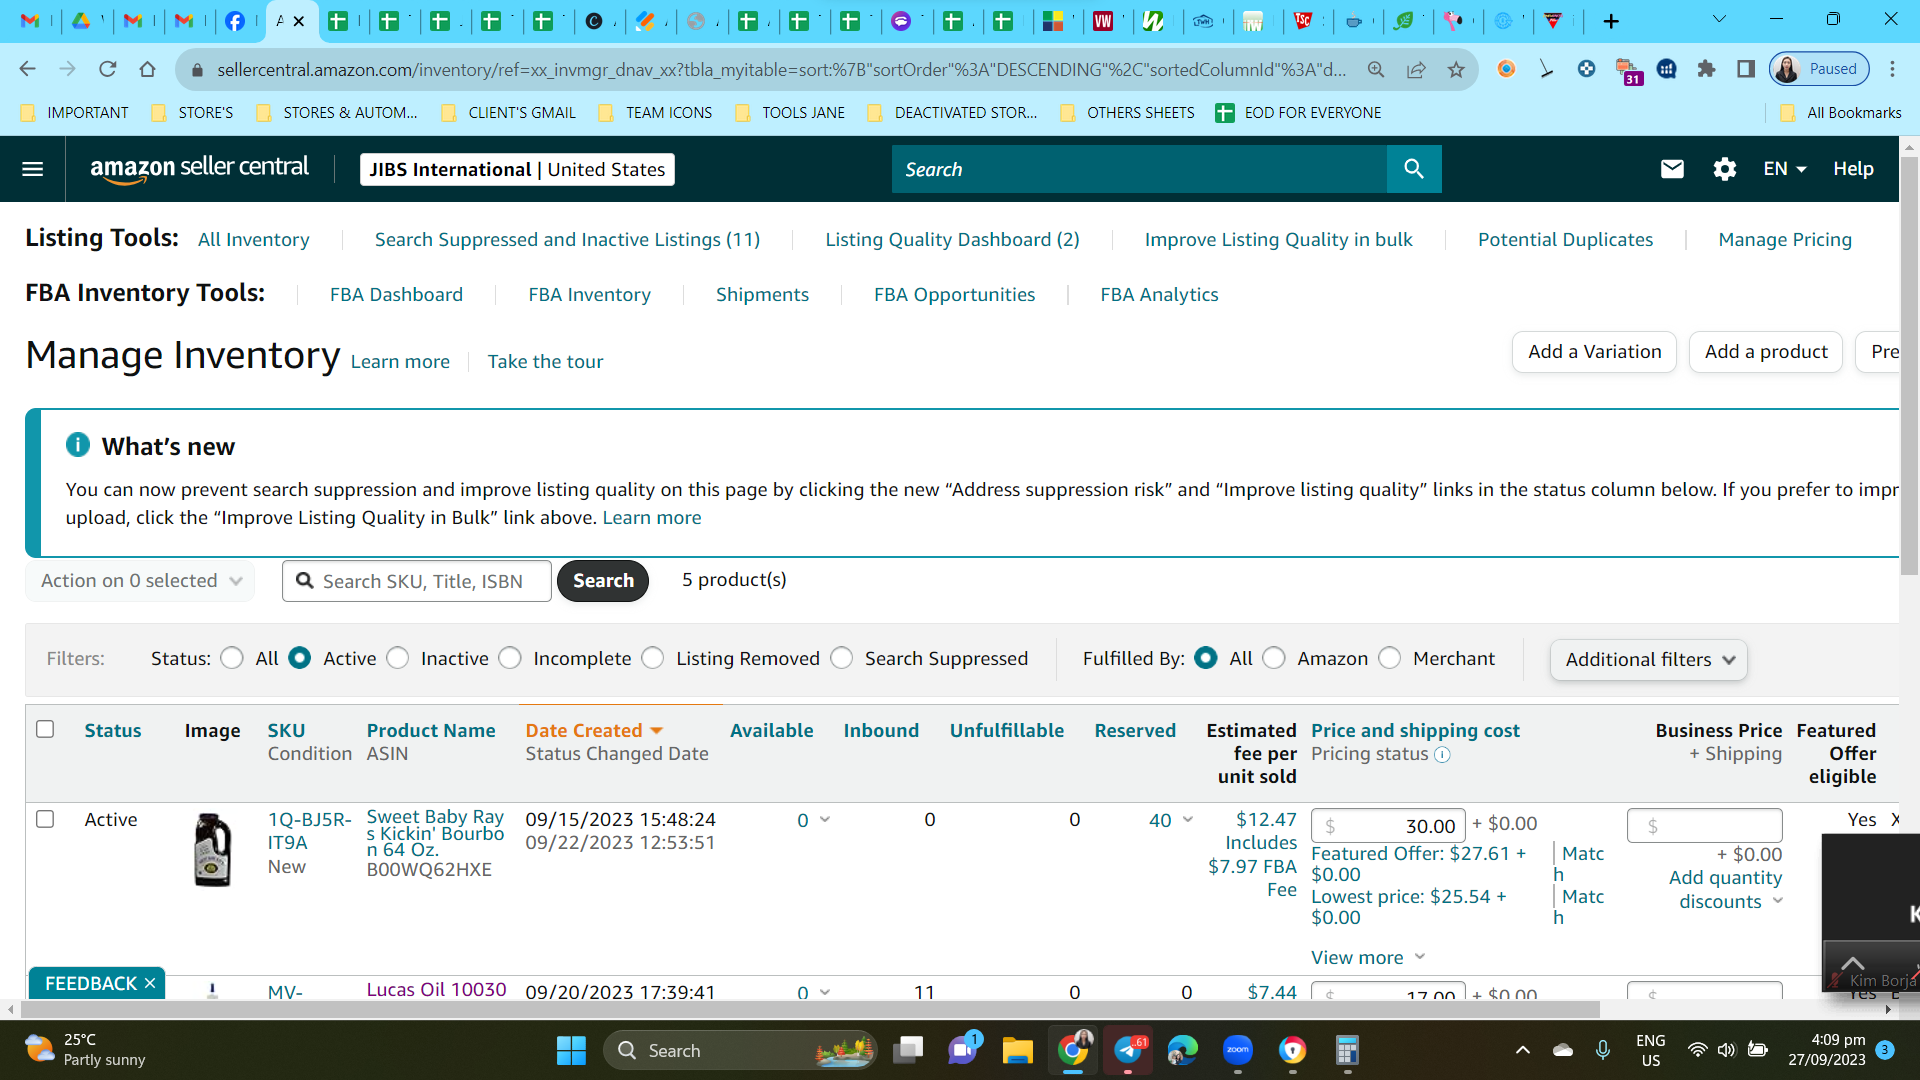The height and width of the screenshot is (1080, 1920).
Task: Open the Chrome three-dot menu
Action: [x=1892, y=69]
